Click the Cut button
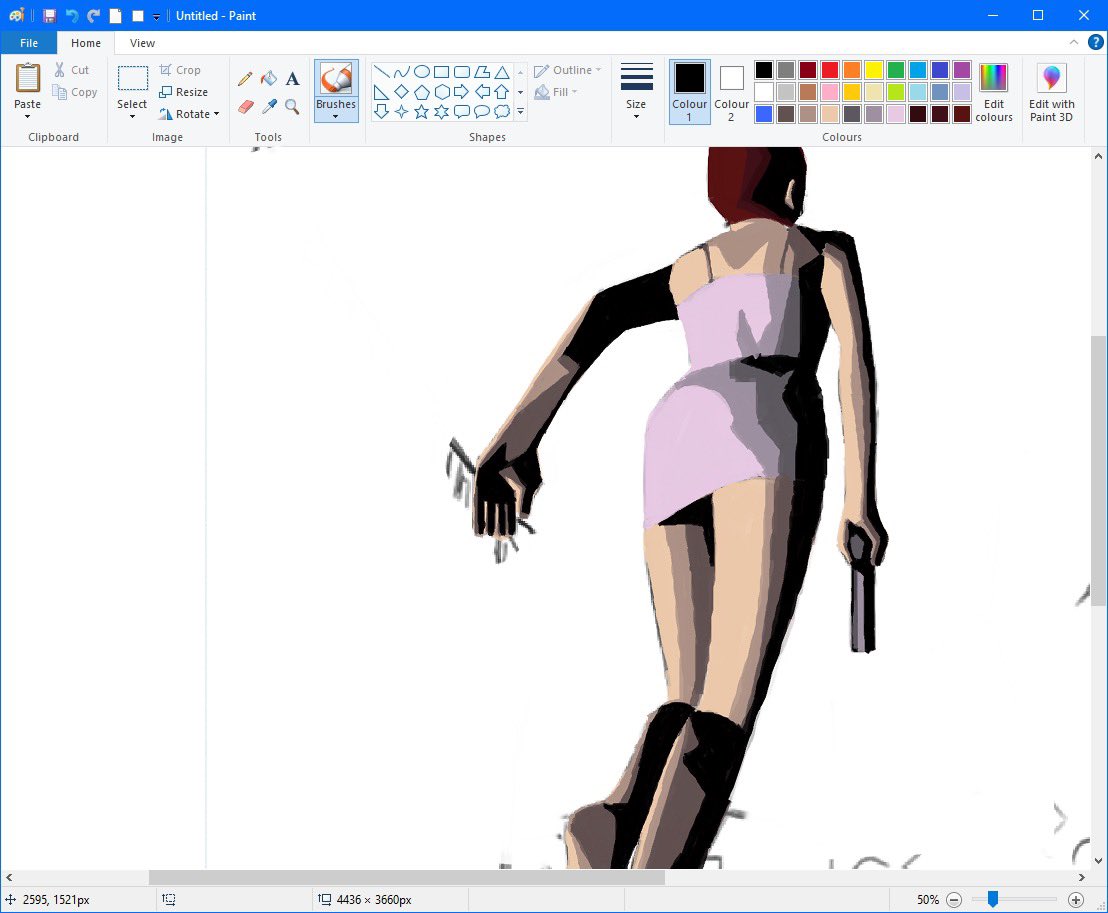Image resolution: width=1108 pixels, height=913 pixels. point(72,70)
